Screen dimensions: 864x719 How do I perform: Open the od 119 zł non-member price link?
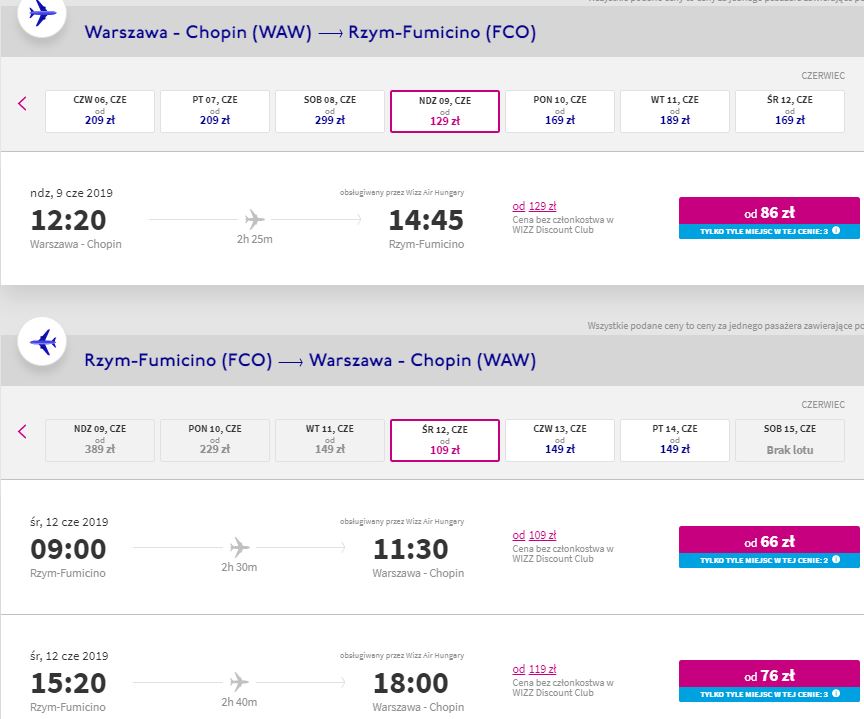pyautogui.click(x=534, y=669)
